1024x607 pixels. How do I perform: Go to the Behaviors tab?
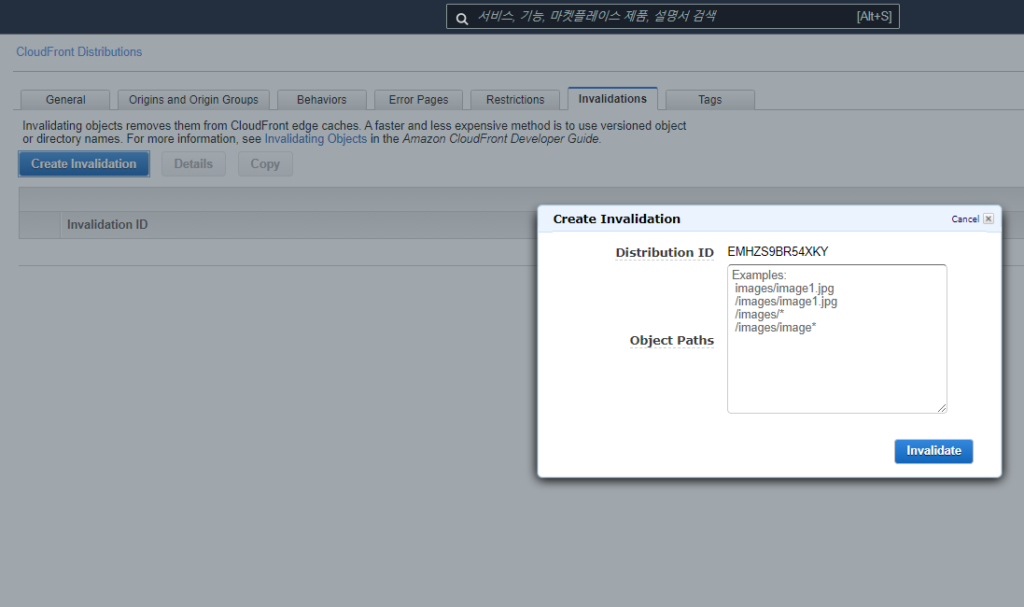tap(321, 100)
